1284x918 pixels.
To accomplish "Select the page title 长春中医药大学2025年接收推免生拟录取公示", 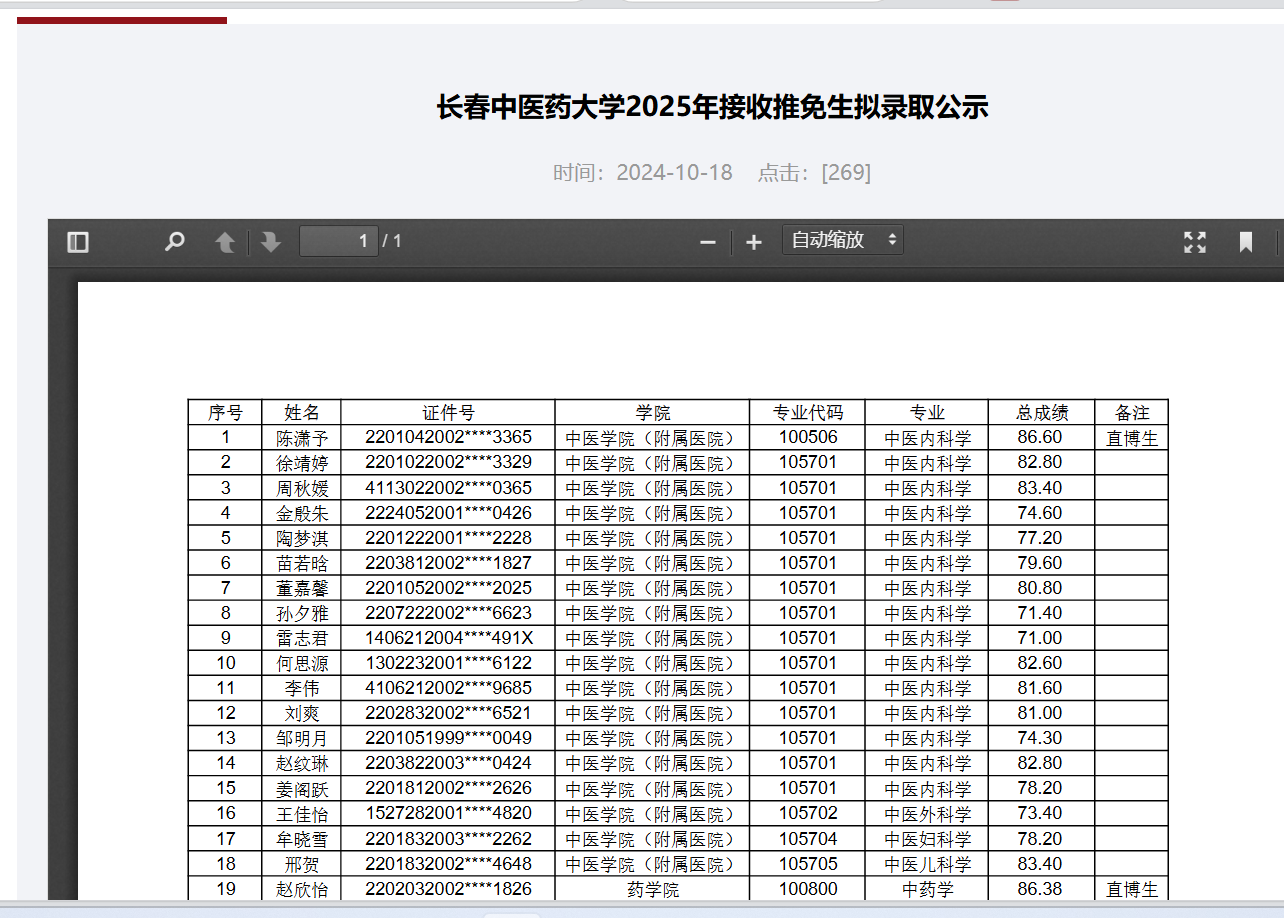I will tap(712, 107).
